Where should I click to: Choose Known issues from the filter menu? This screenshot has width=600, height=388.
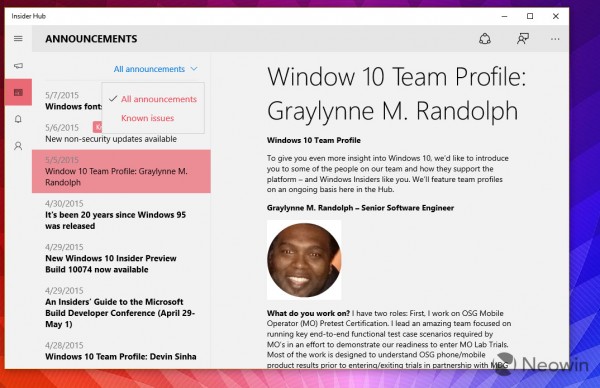148,118
